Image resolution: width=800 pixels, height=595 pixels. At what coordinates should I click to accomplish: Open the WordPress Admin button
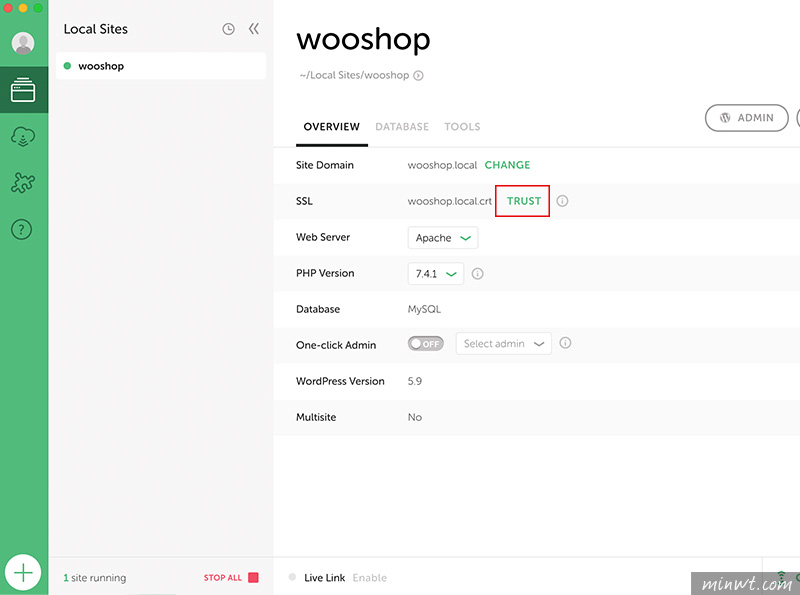[x=747, y=118]
